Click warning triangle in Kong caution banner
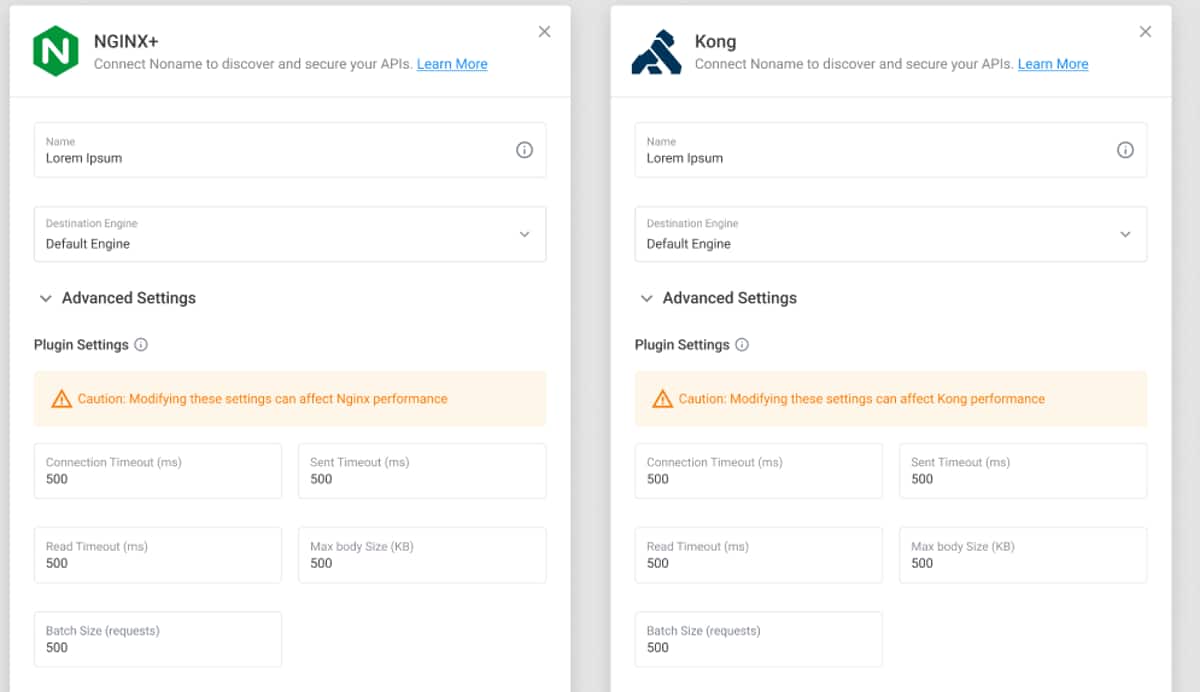 662,399
